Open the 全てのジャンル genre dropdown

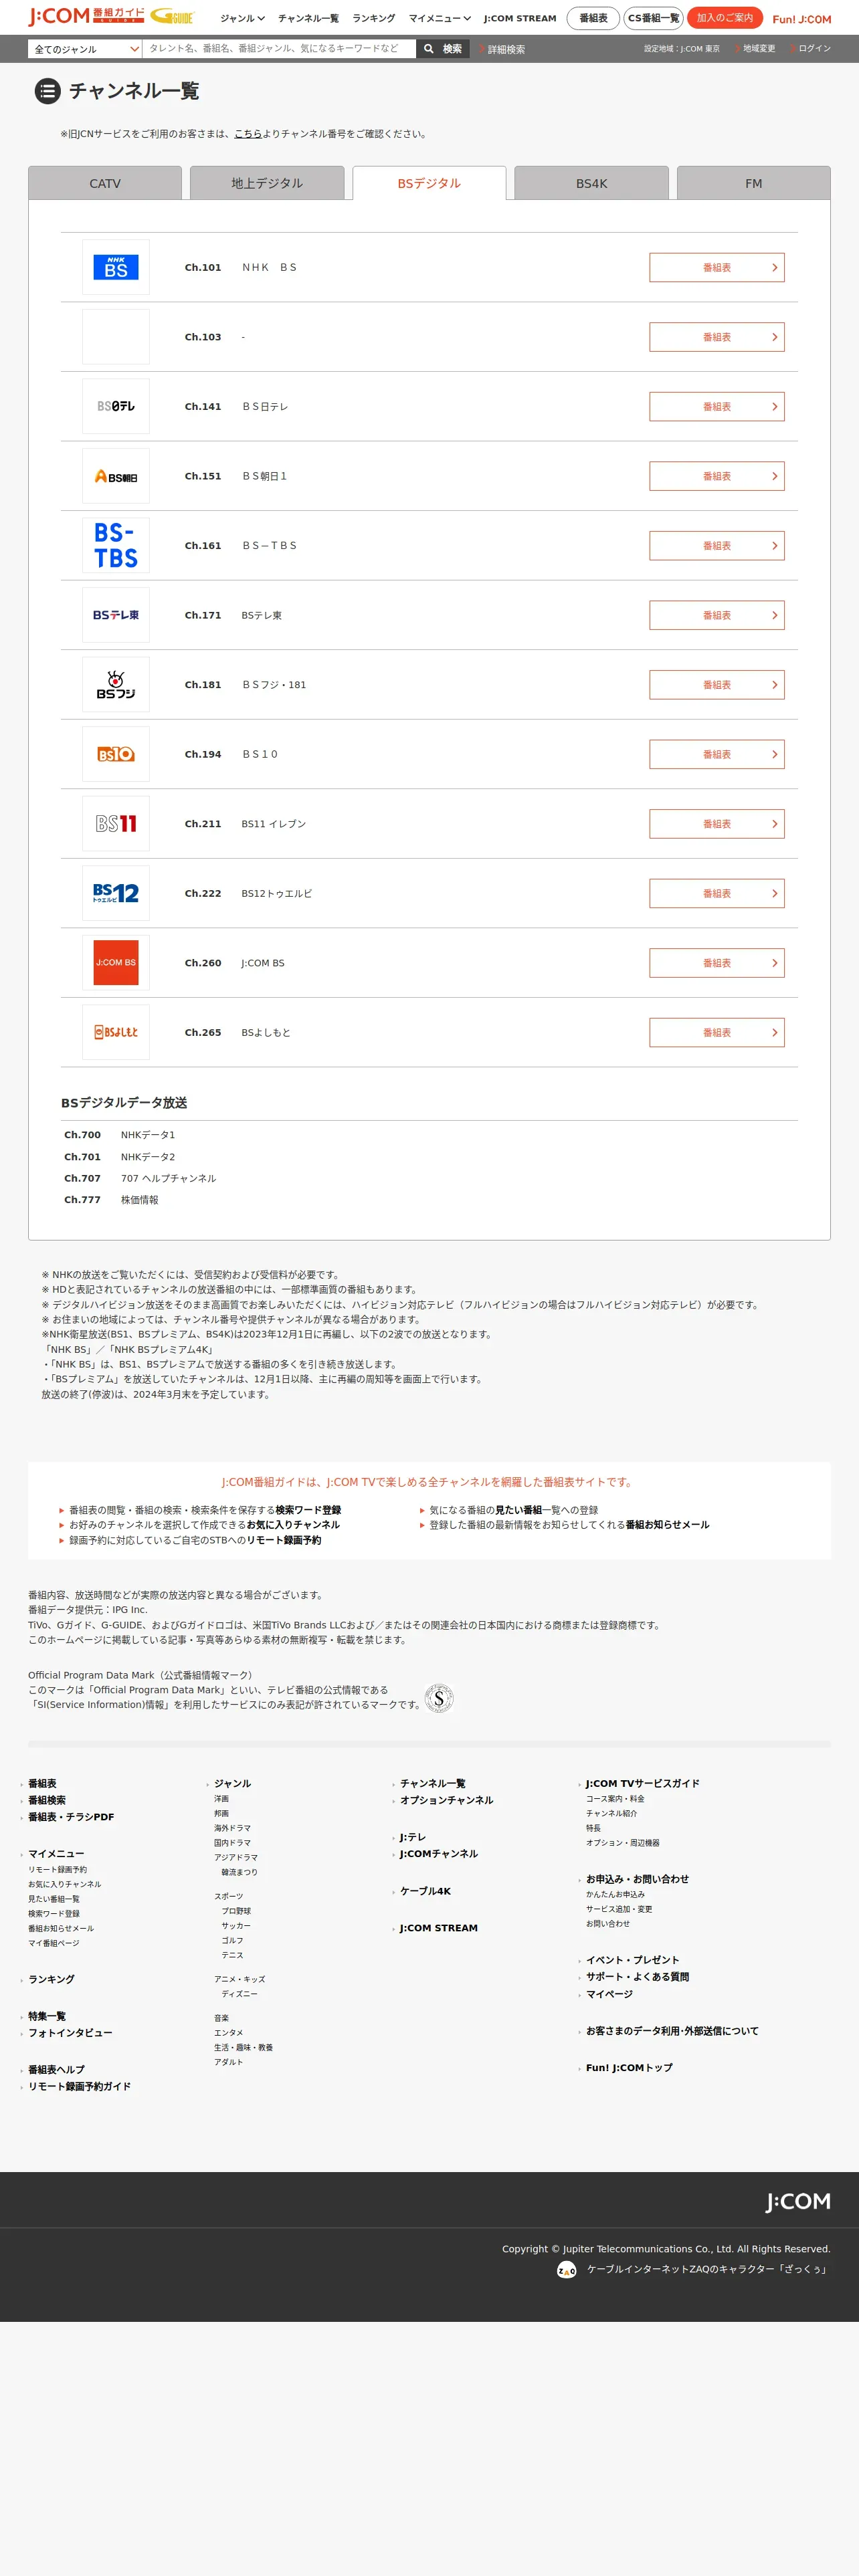click(x=85, y=48)
